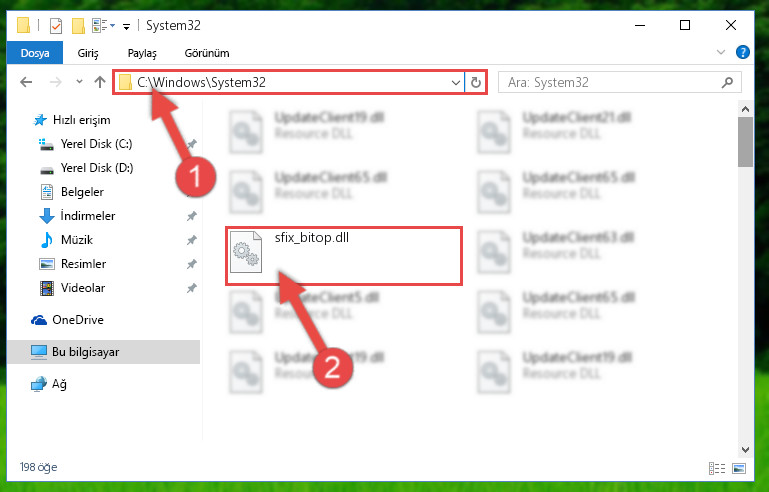
Task: Switch to details view icon in status bar
Action: pos(717,468)
